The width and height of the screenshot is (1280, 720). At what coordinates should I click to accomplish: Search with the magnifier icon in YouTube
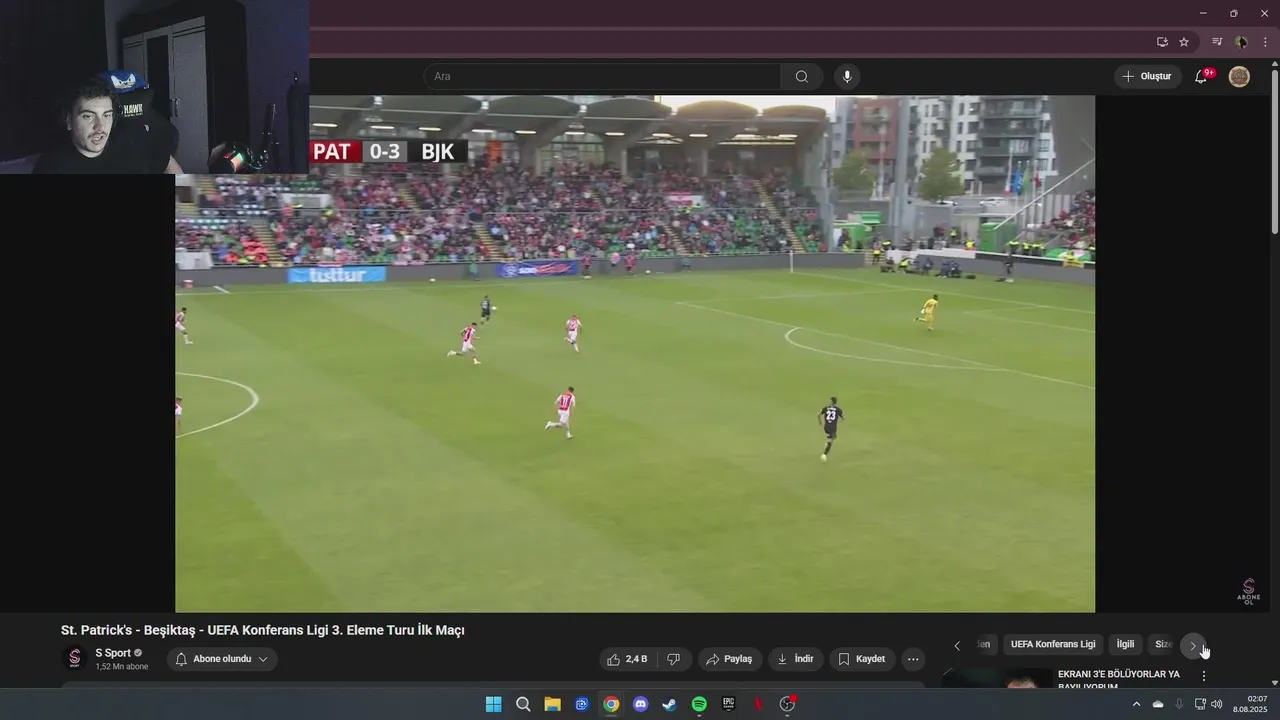tap(802, 77)
